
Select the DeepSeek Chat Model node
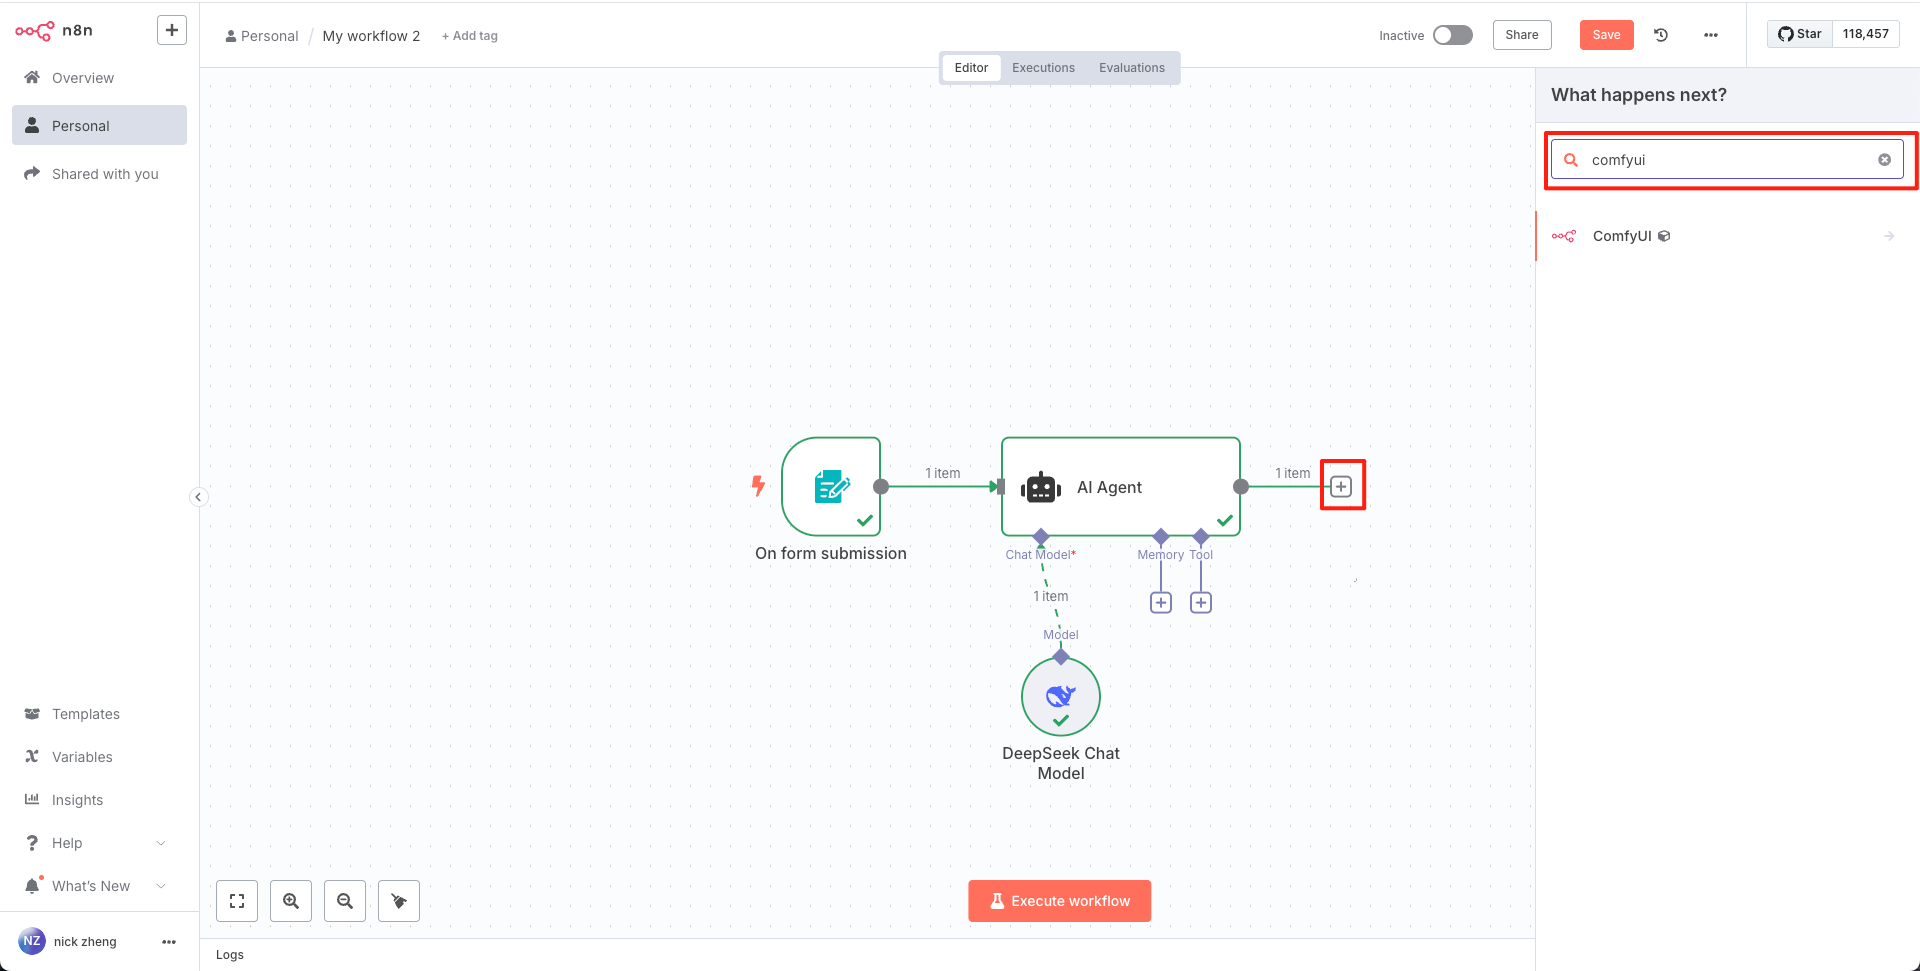(x=1061, y=697)
